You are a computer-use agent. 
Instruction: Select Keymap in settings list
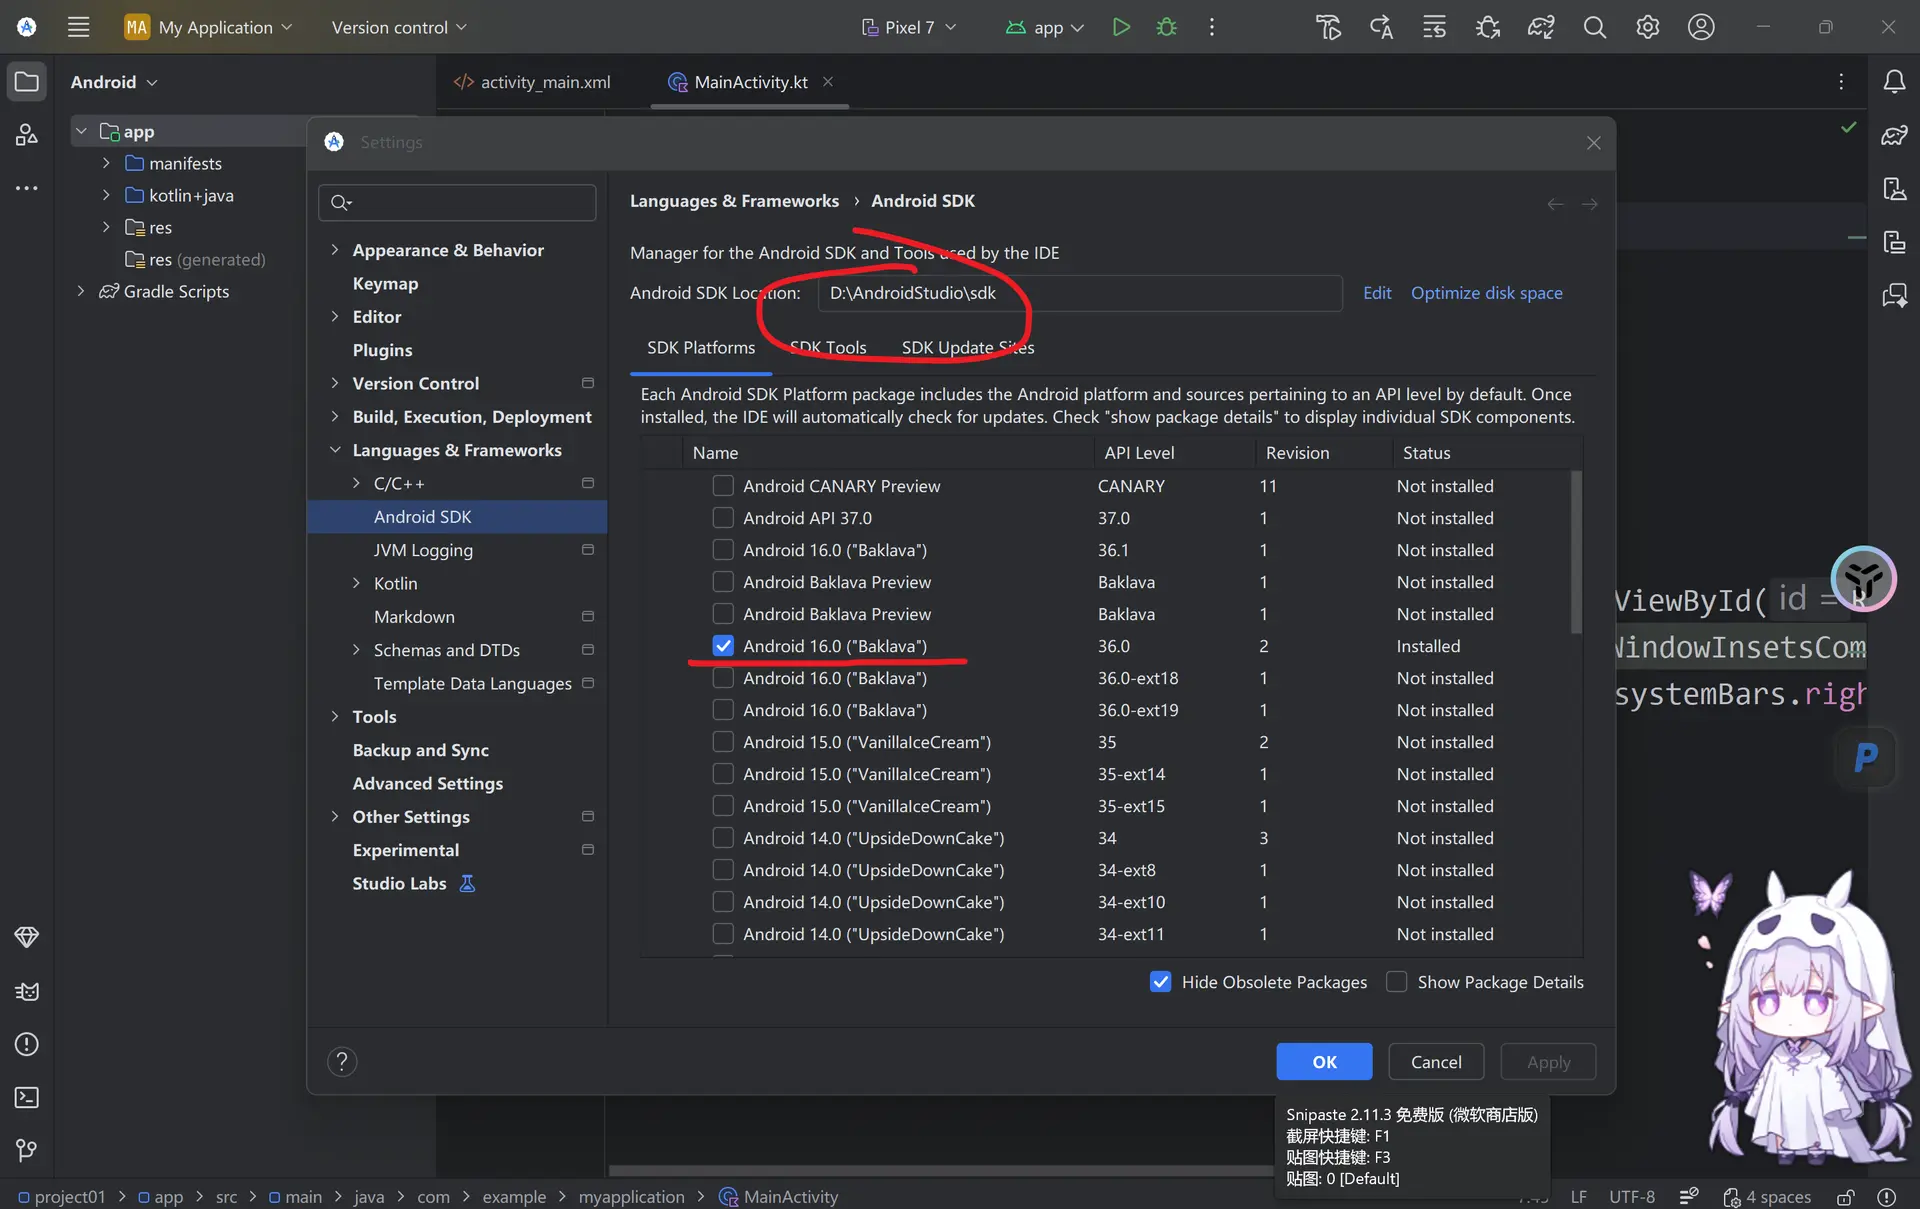click(x=385, y=283)
